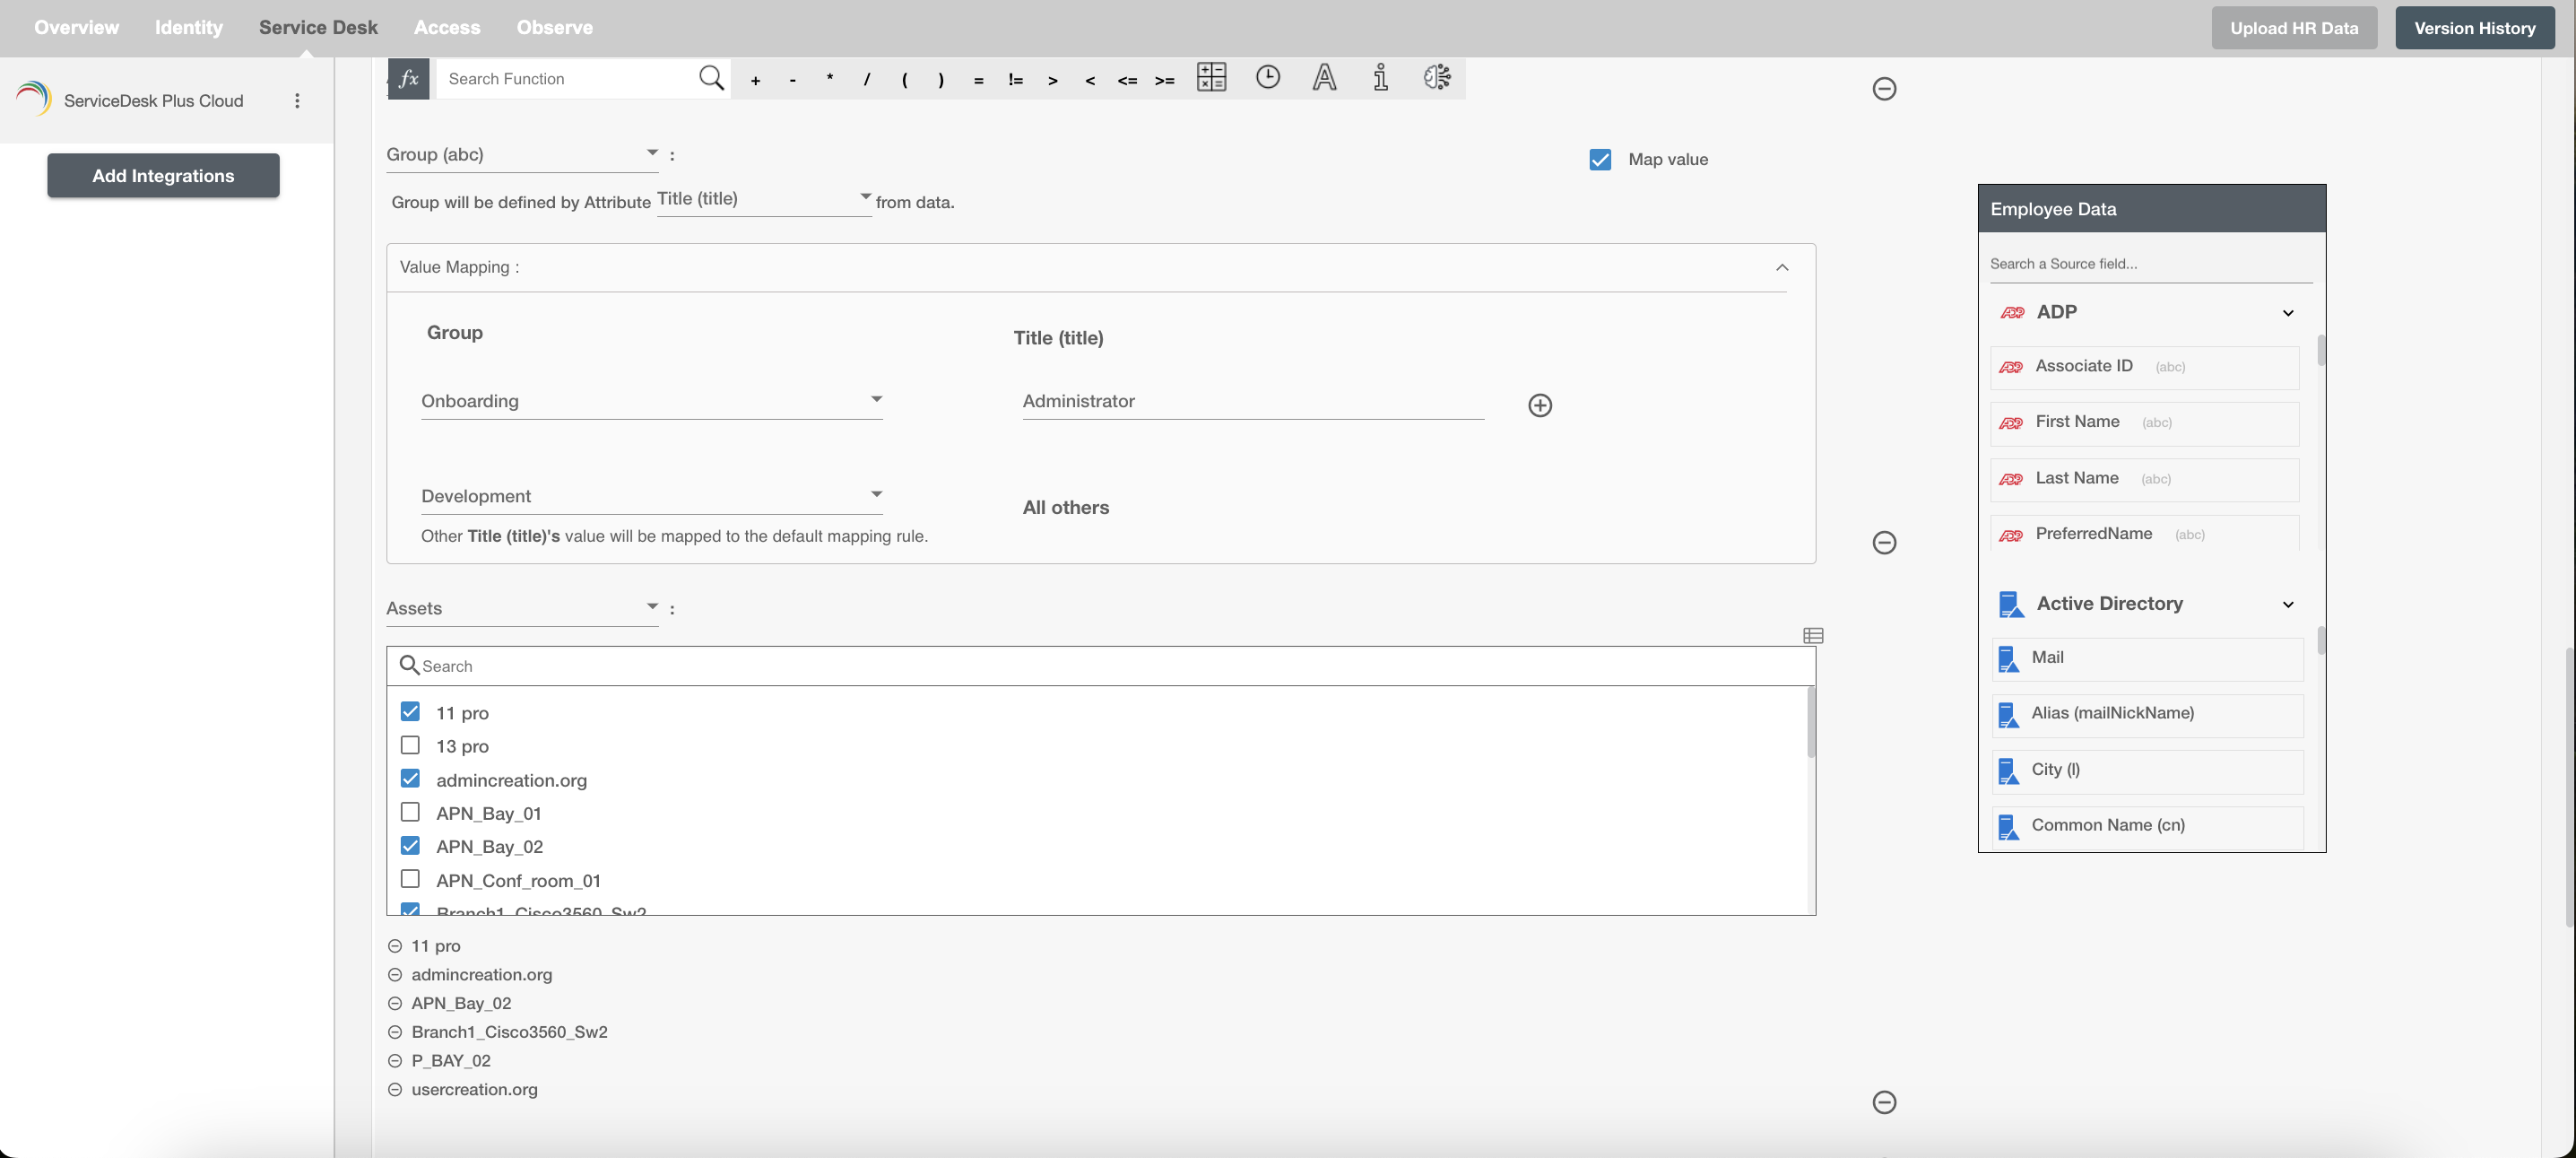Screen dimensions: 2576x1158
Task: Click the clock/time function icon
Action: pyautogui.click(x=1265, y=79)
